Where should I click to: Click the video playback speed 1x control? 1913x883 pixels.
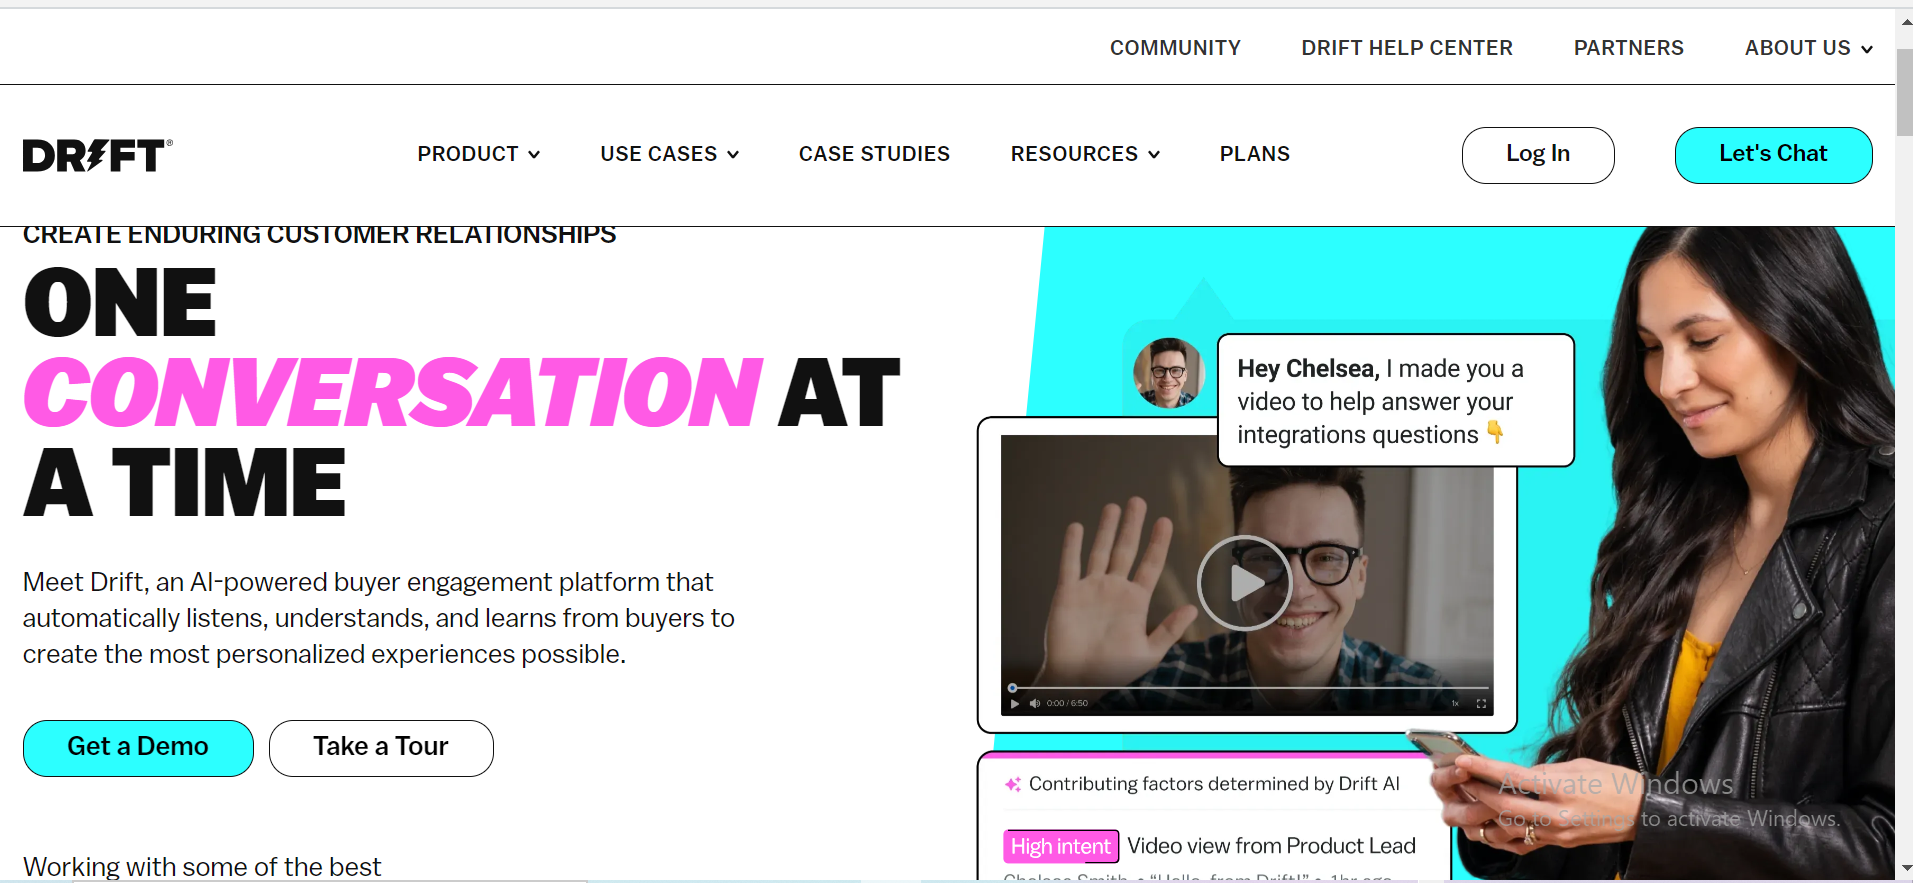[1455, 704]
